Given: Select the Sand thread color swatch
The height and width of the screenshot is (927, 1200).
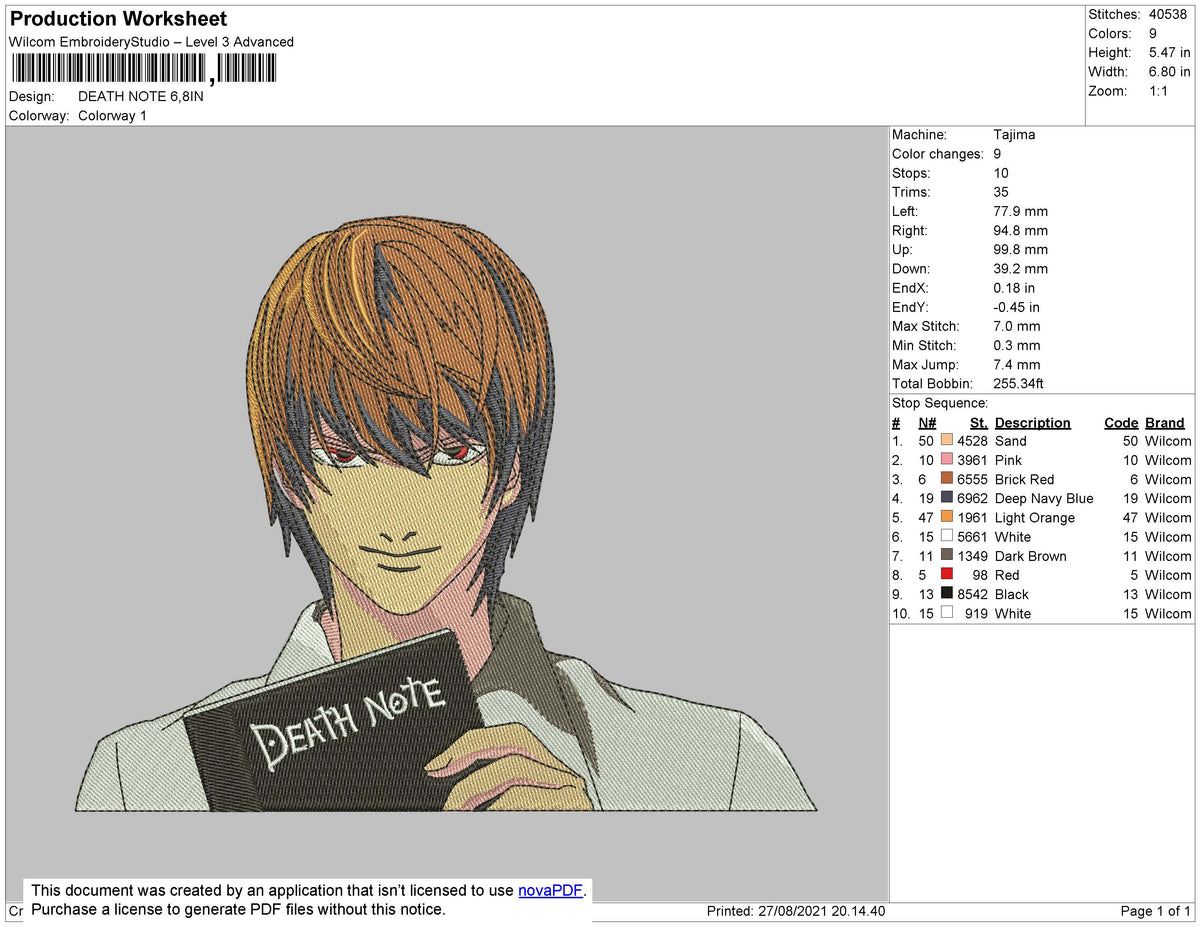Looking at the screenshot, I should [x=946, y=441].
